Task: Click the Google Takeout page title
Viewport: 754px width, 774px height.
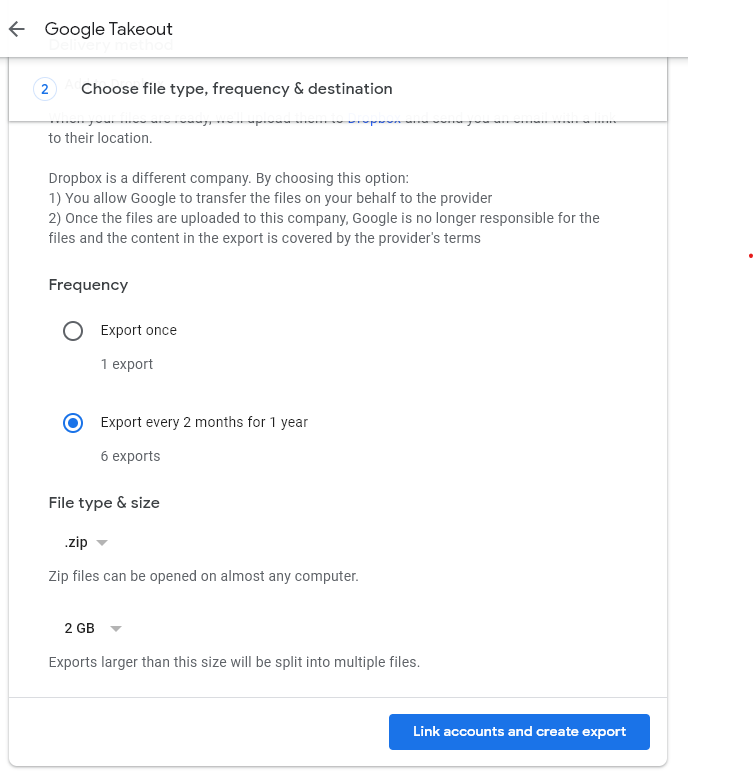Action: click(109, 29)
